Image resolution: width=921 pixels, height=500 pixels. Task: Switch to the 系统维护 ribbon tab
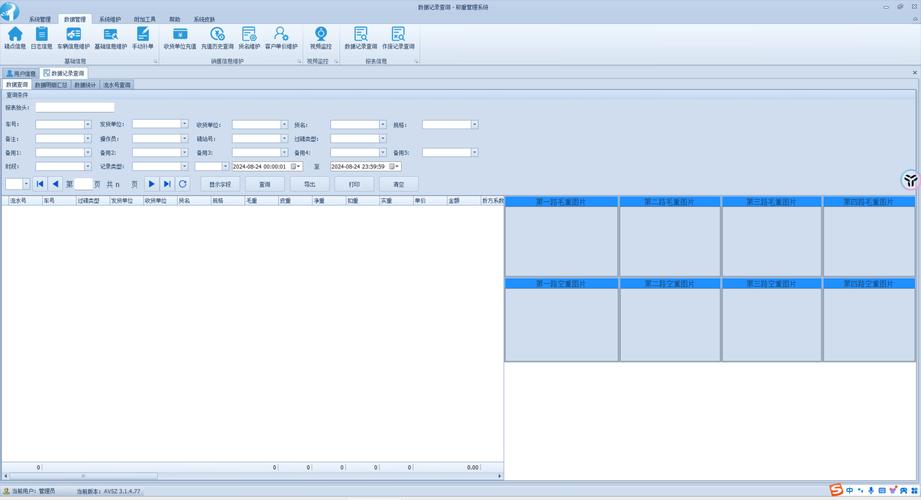coord(110,19)
